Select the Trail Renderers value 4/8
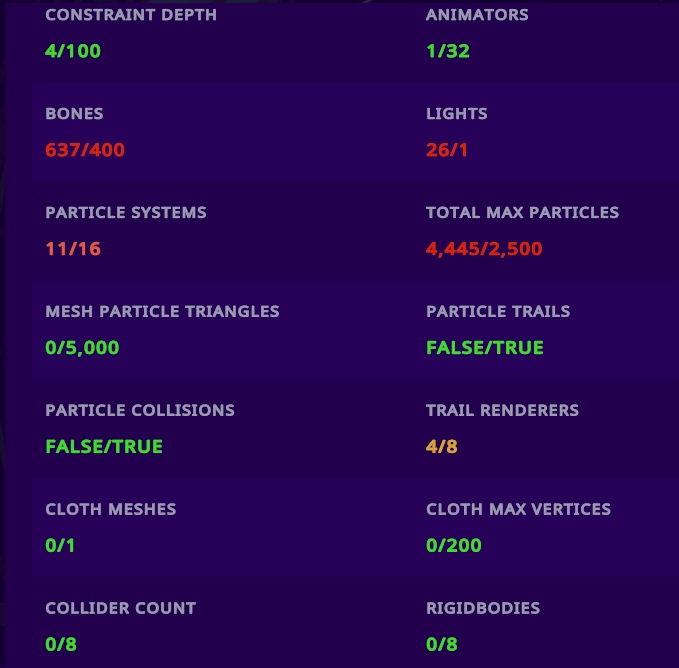The height and width of the screenshot is (668, 679). point(442,447)
